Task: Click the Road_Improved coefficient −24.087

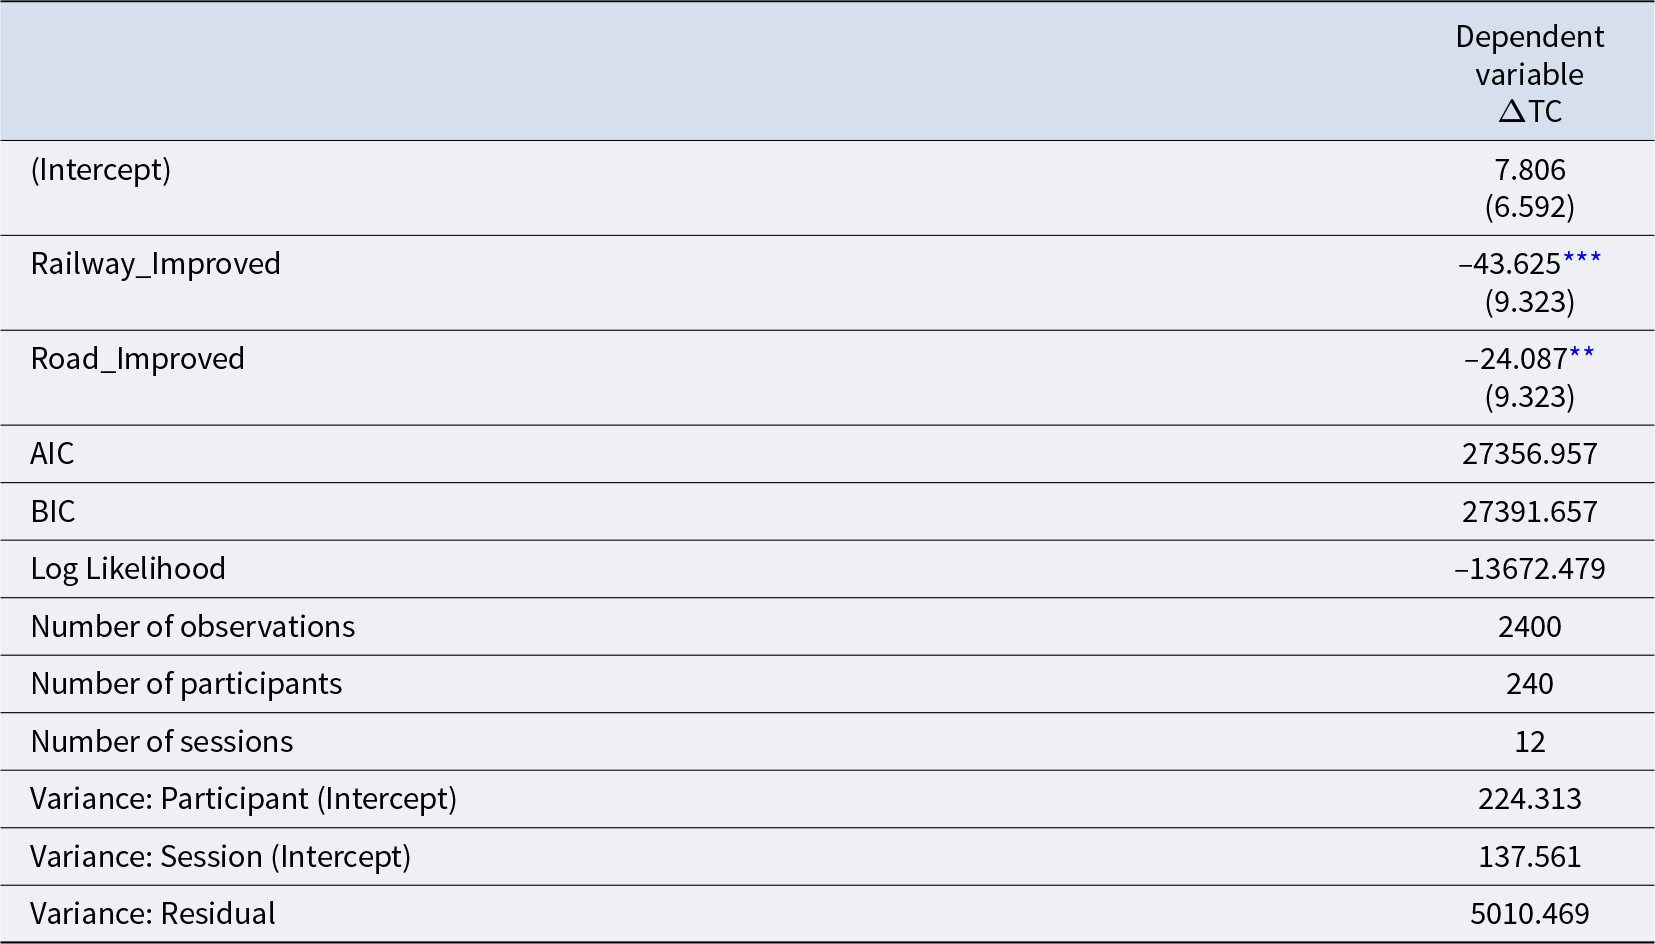Action: [1515, 359]
